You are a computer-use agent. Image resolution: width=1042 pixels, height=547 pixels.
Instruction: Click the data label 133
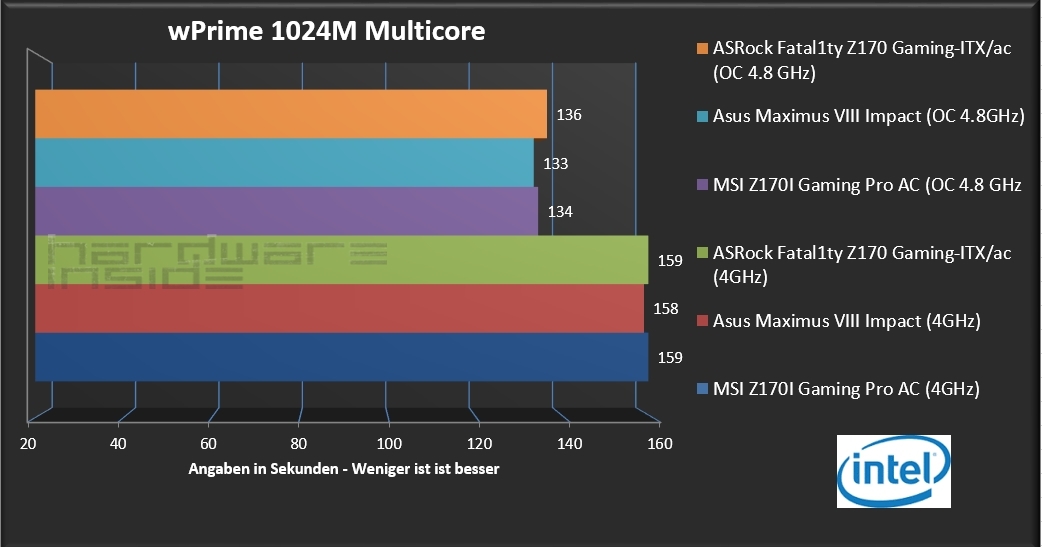pos(556,164)
